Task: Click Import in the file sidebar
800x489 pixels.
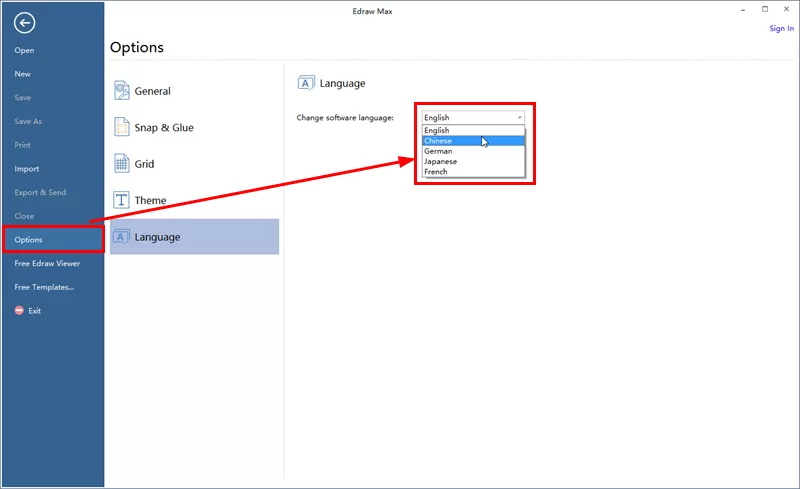Action: coord(27,168)
